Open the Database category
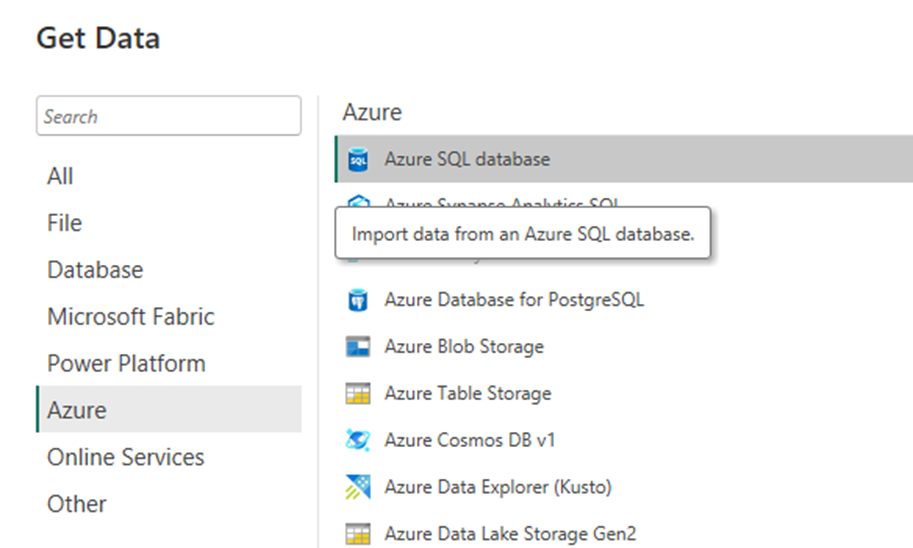Screen dimensions: 913x548 [95, 270]
